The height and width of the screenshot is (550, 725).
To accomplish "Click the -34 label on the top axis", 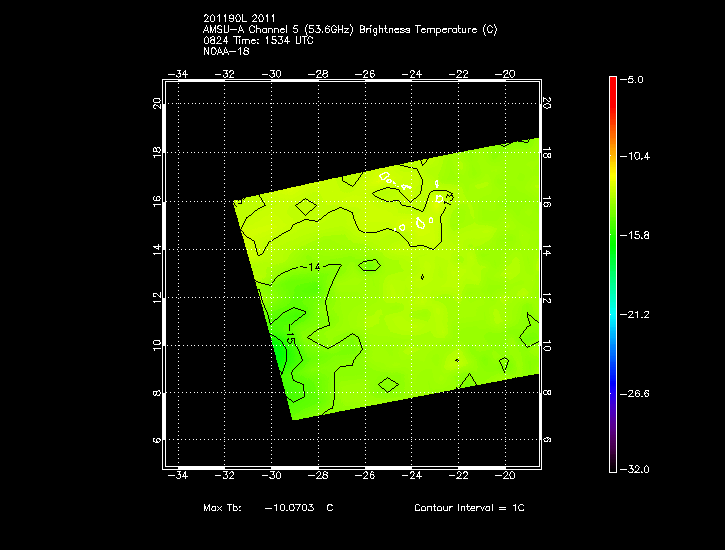I will click(x=178, y=74).
